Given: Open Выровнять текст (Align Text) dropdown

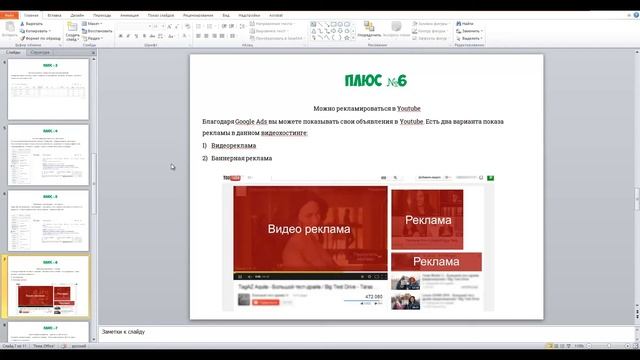Looking at the screenshot, I should [269, 31].
